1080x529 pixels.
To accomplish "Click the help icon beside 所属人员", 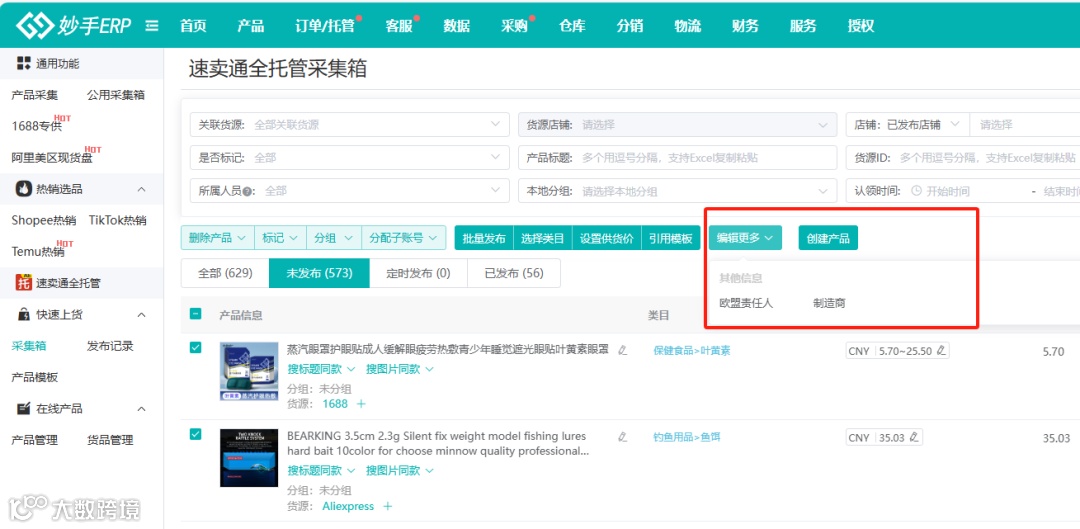I will 247,191.
